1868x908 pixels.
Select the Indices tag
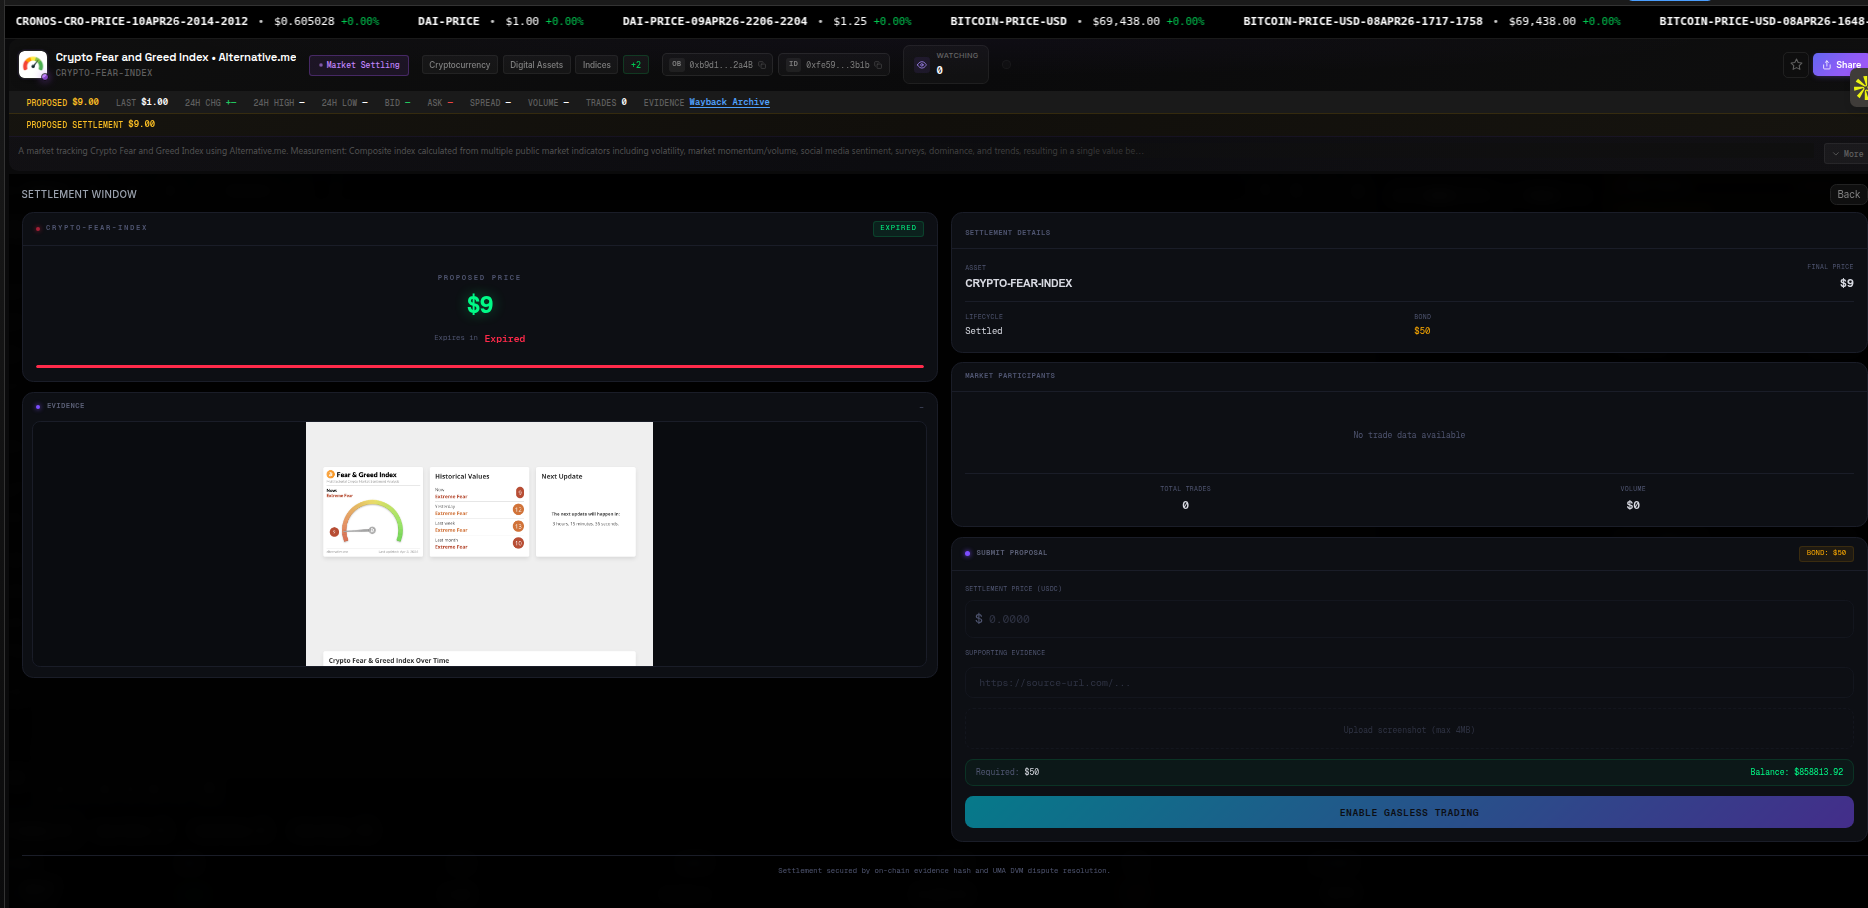coord(597,65)
